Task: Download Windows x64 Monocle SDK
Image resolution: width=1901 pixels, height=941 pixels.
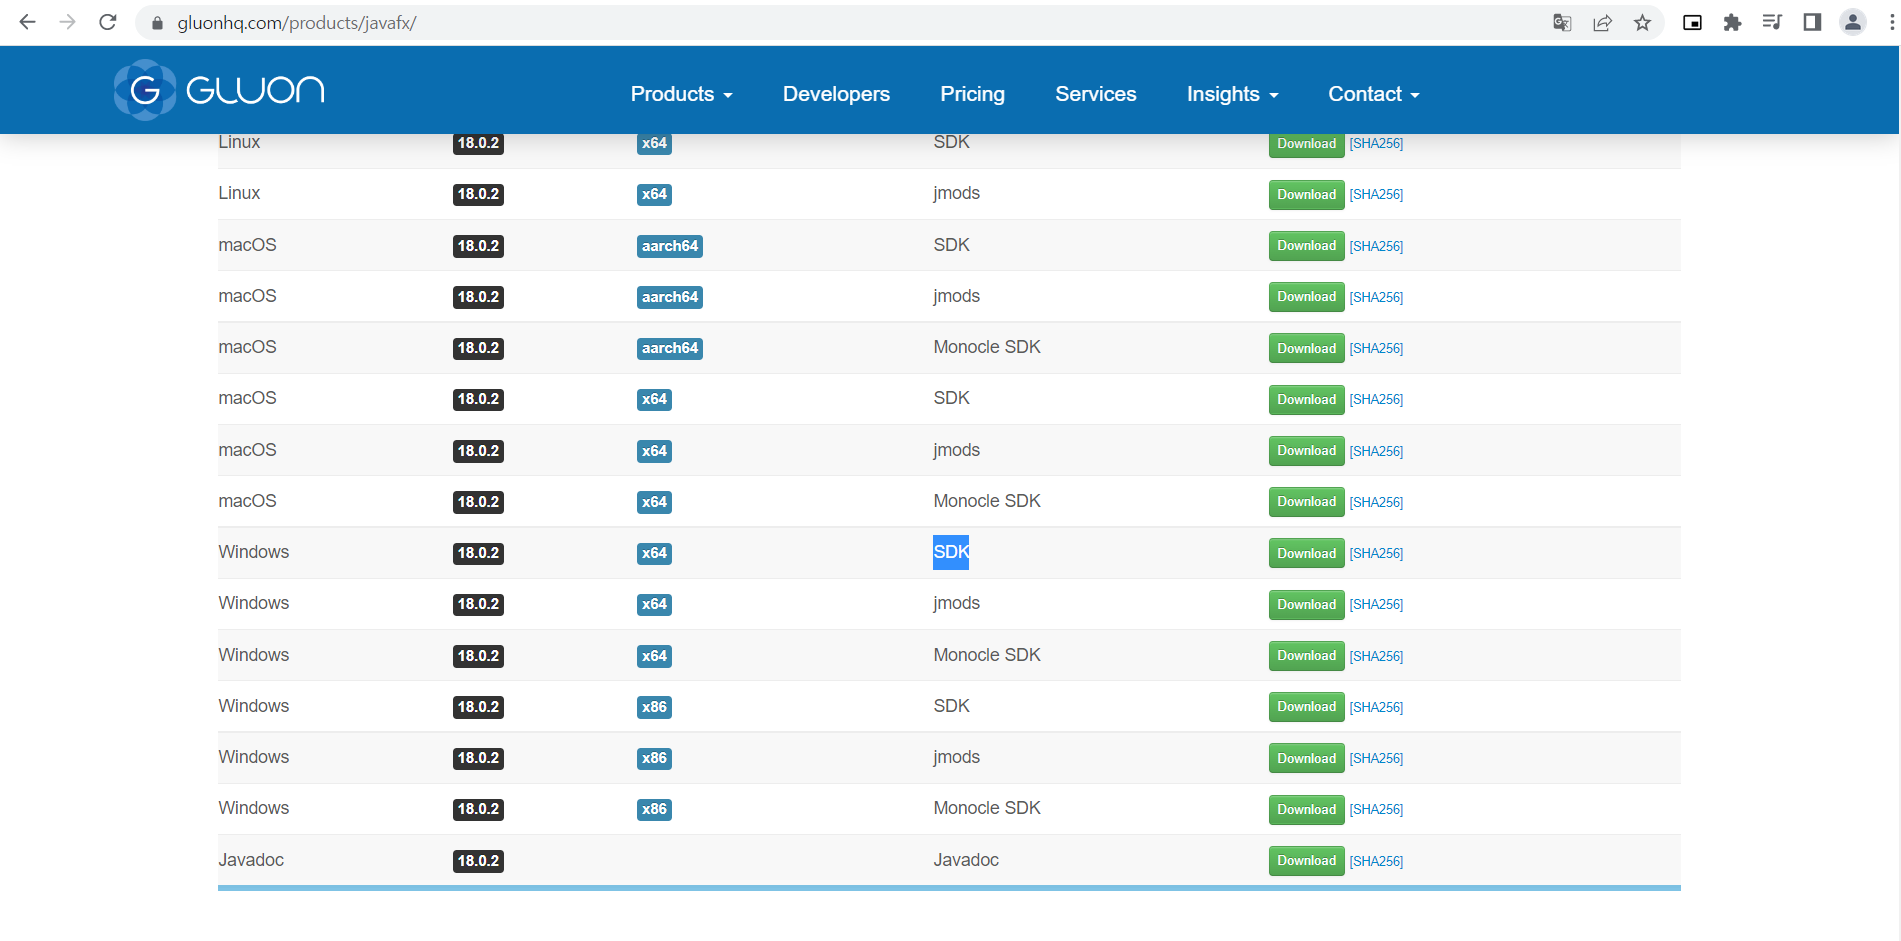Action: tap(1306, 656)
